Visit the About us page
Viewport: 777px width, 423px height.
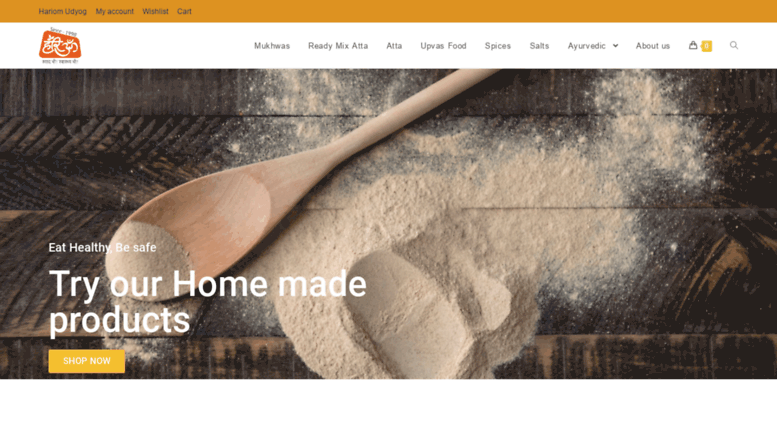click(x=653, y=46)
